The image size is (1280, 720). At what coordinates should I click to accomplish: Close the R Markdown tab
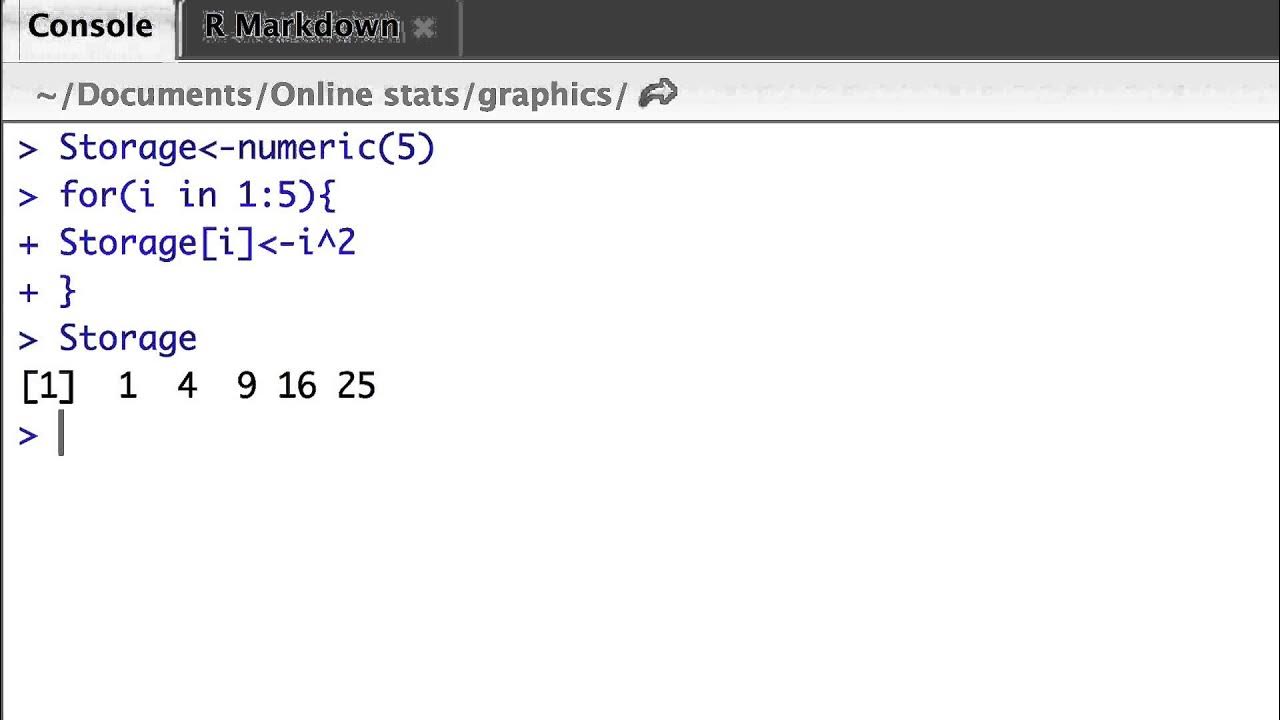(424, 28)
